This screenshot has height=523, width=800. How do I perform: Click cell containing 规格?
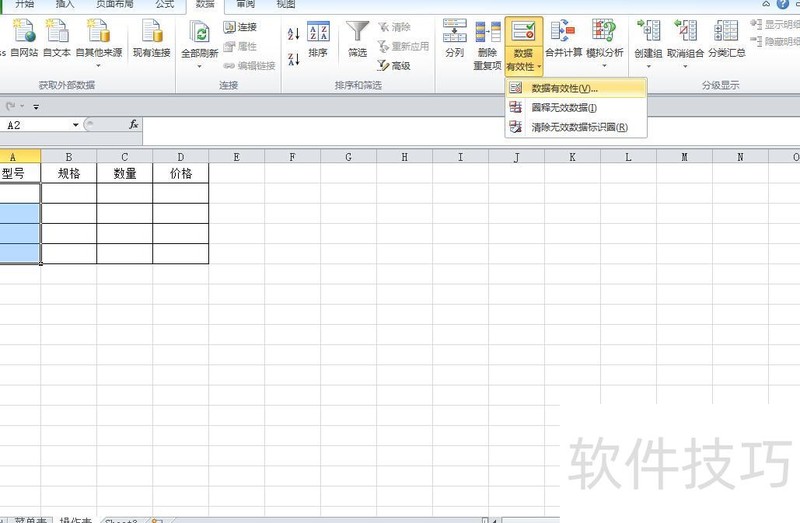tap(68, 173)
